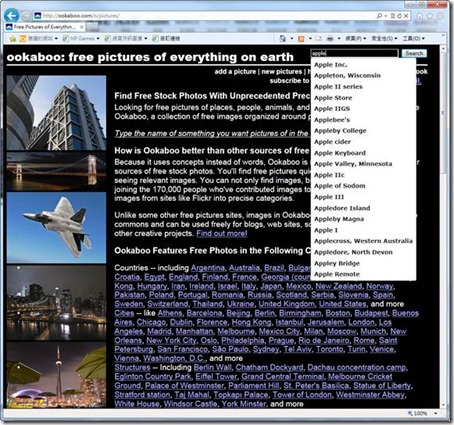The width and height of the screenshot is (454, 425).
Task: Go back with the browser Back arrow
Action: 12,15
